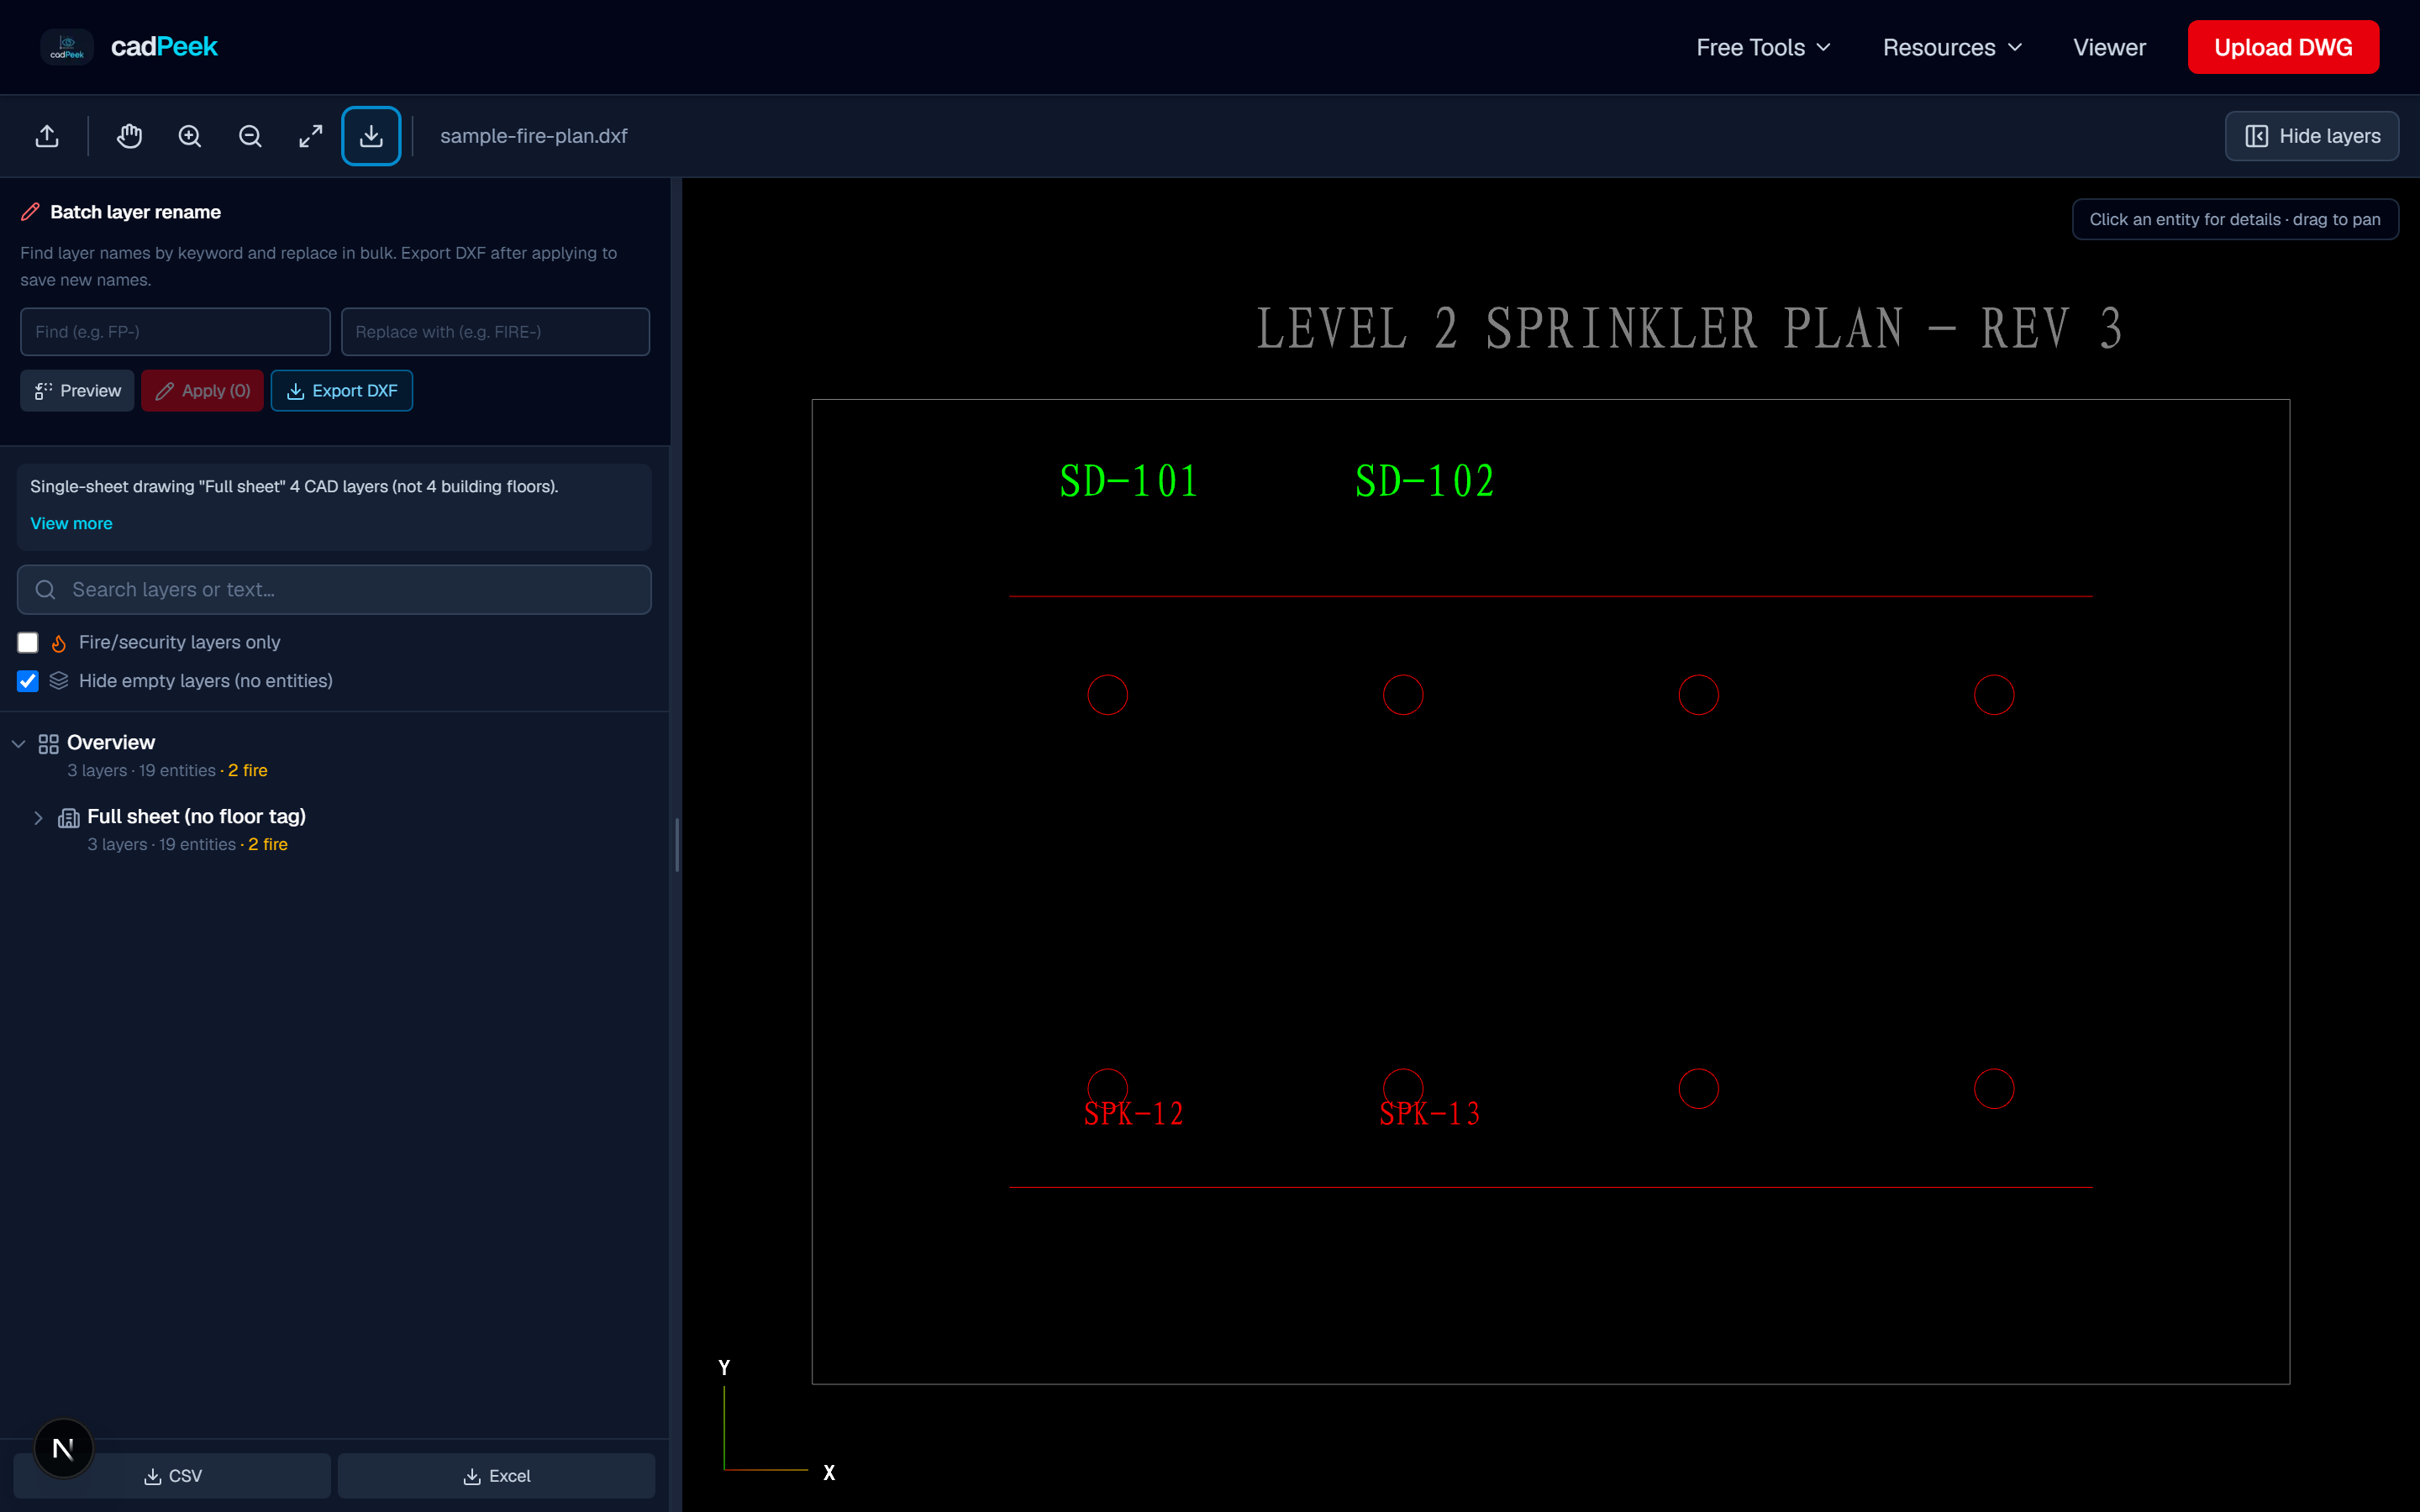Select the SPK-13 label in drawing

click(1430, 1114)
